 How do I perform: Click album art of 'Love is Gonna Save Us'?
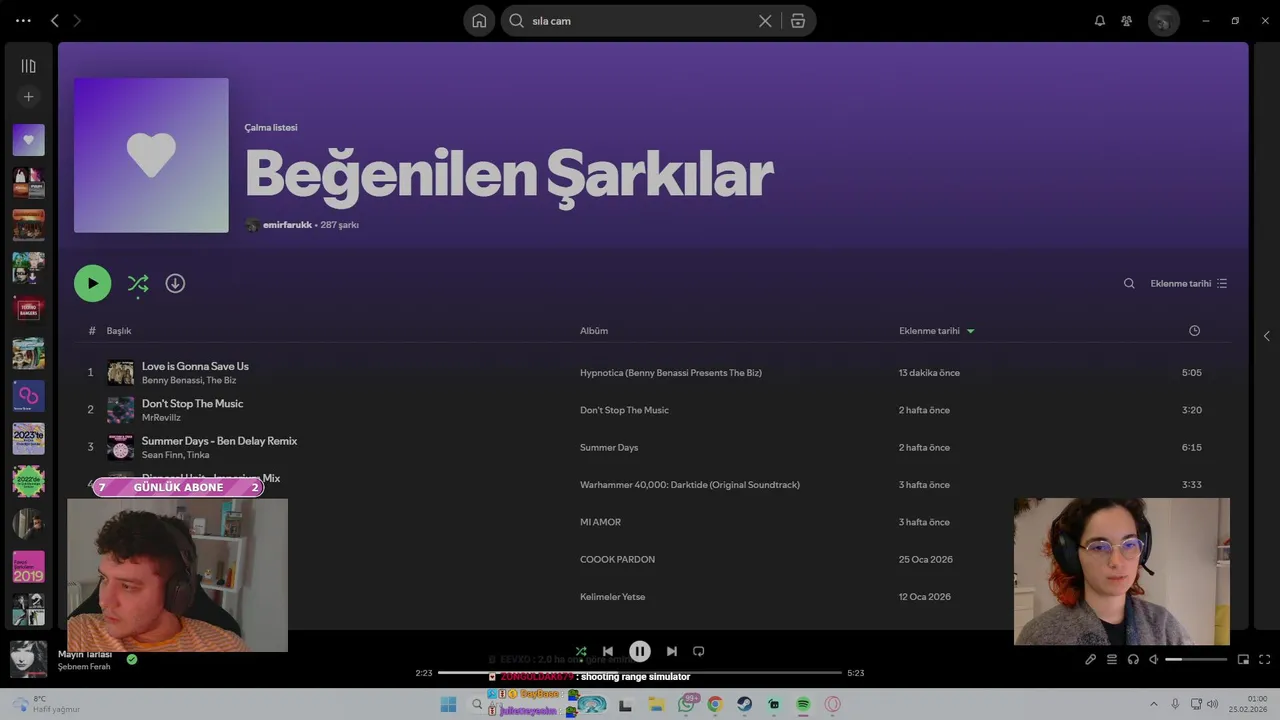pos(120,373)
